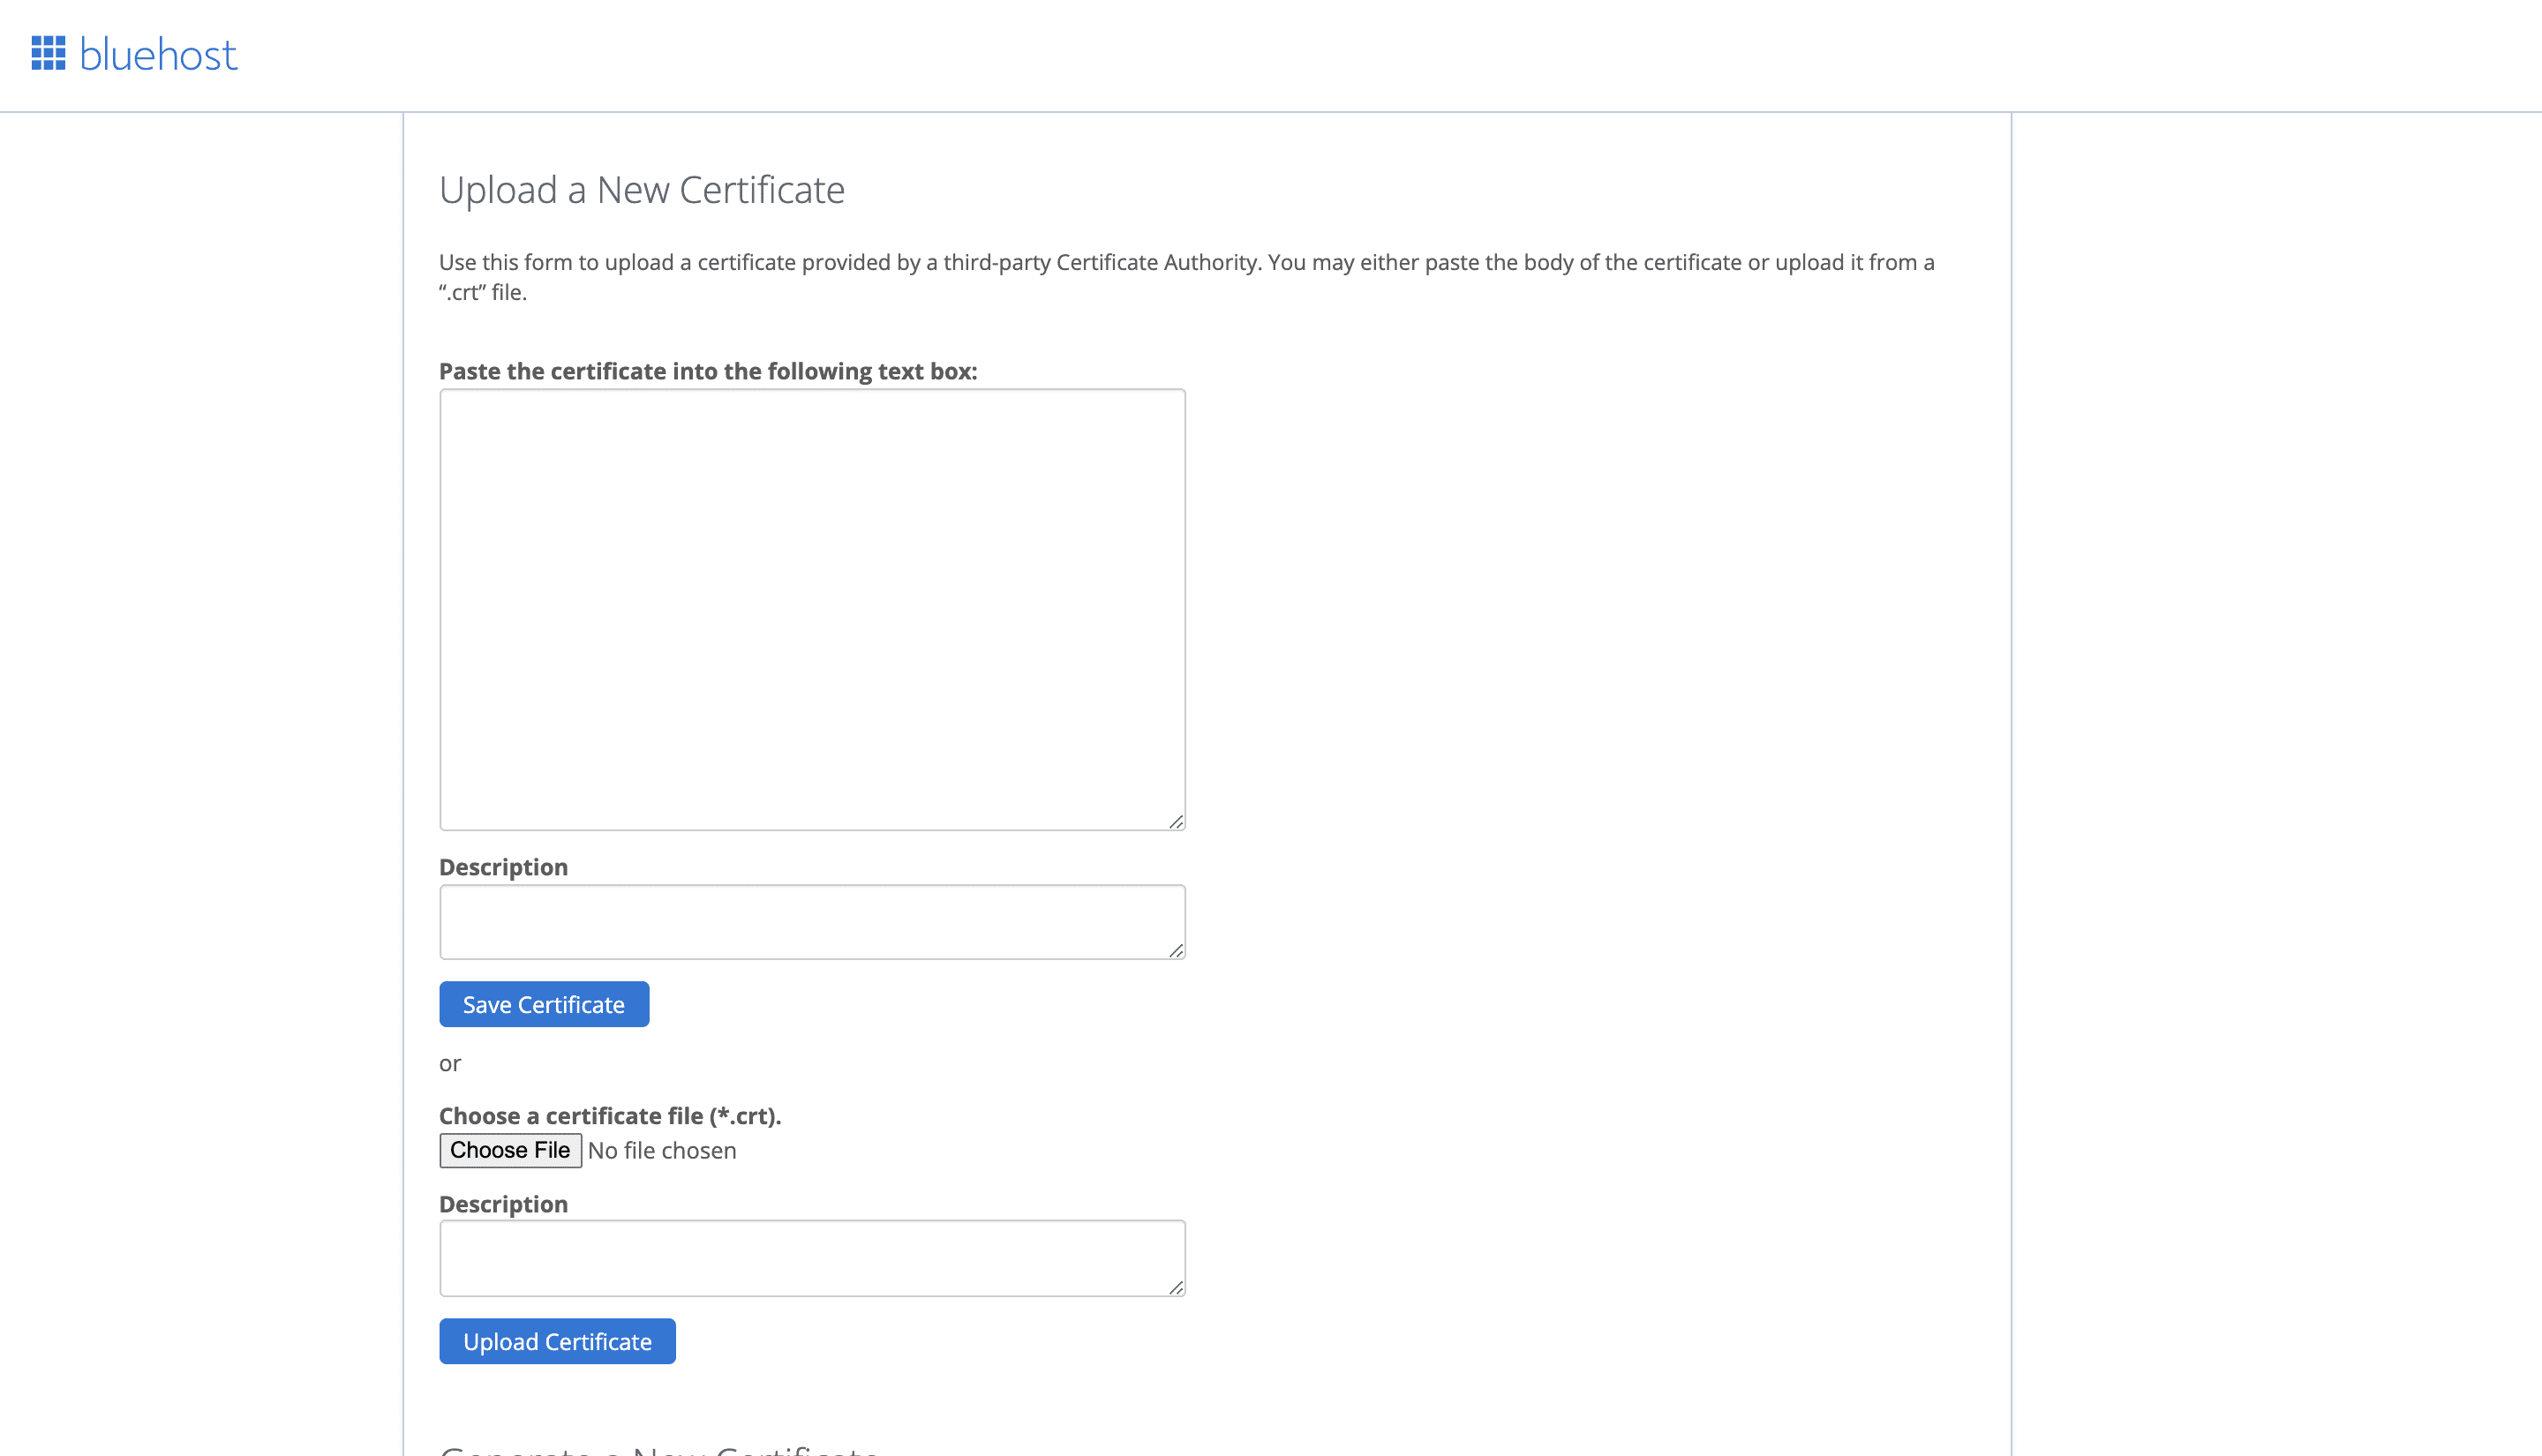The height and width of the screenshot is (1456, 2542).
Task: Click the bluehost wordmark text
Action: click(x=158, y=55)
